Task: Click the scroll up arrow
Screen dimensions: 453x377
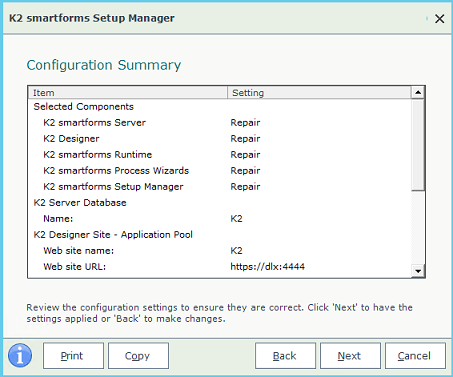Action: [418, 92]
